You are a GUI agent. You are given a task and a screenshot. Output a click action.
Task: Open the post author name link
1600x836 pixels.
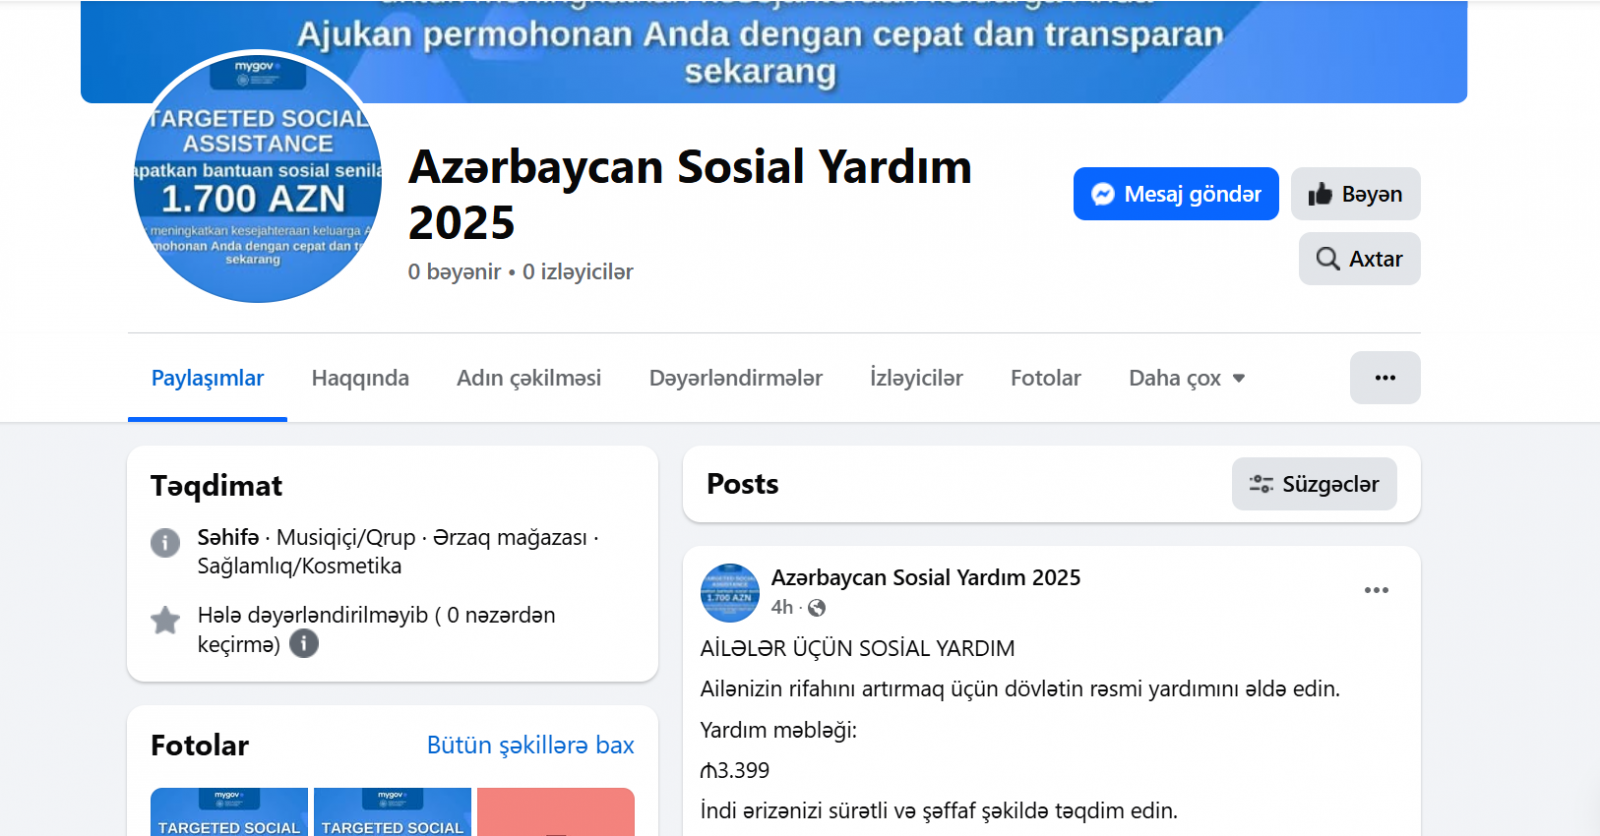click(x=925, y=577)
